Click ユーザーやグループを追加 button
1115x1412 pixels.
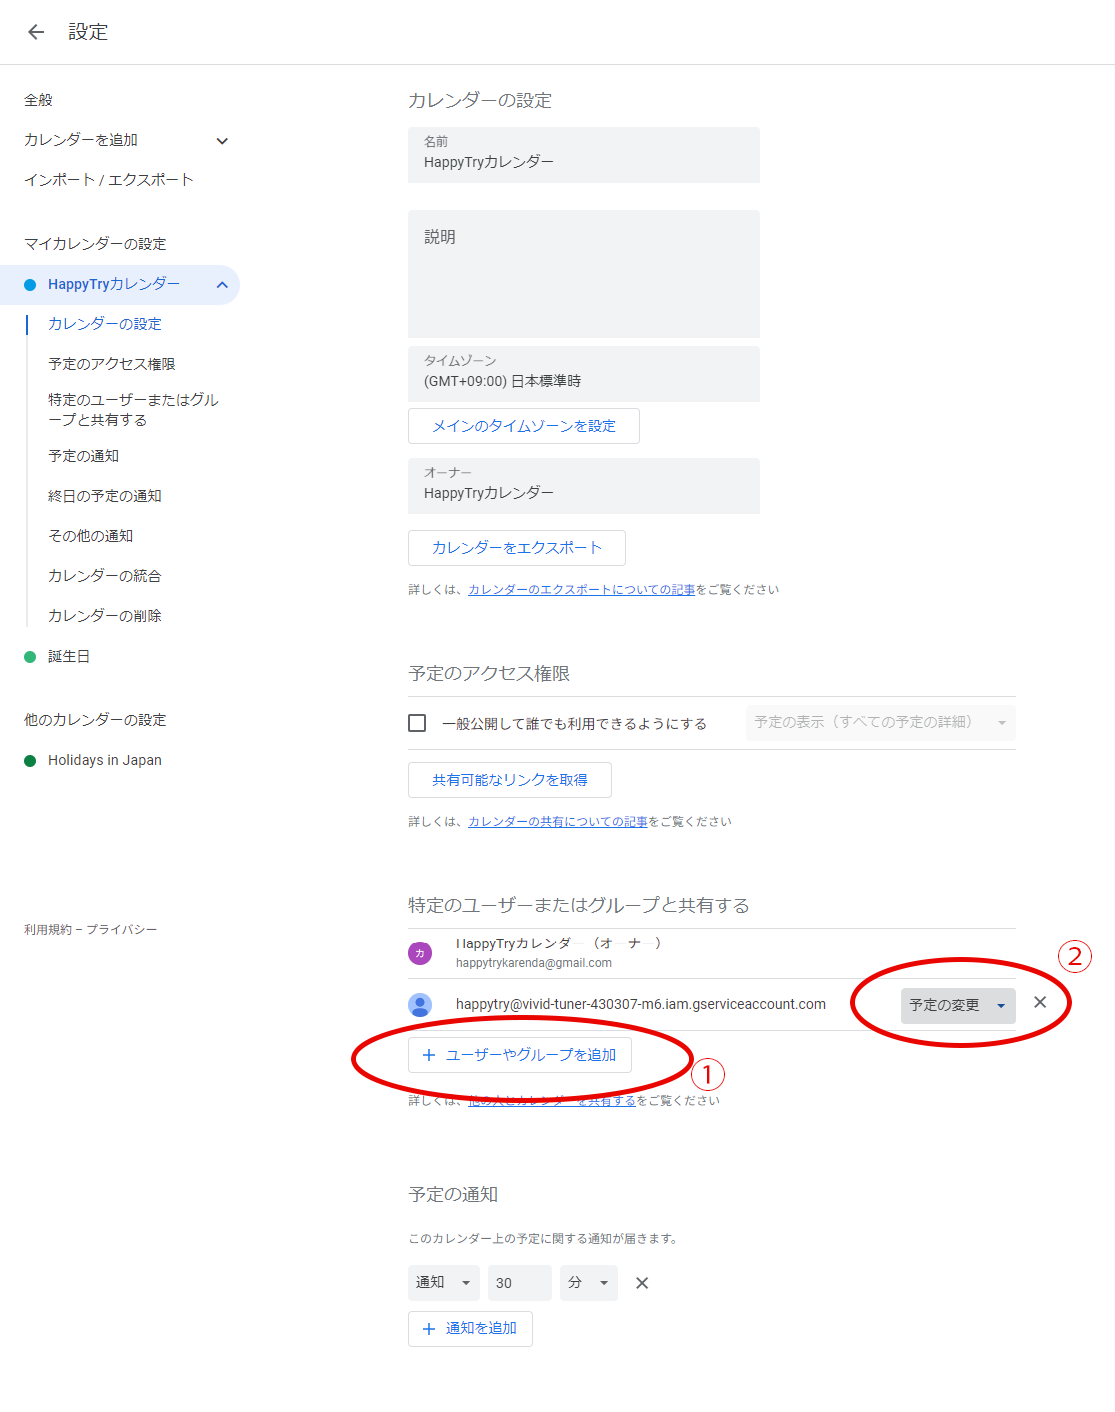(519, 1055)
